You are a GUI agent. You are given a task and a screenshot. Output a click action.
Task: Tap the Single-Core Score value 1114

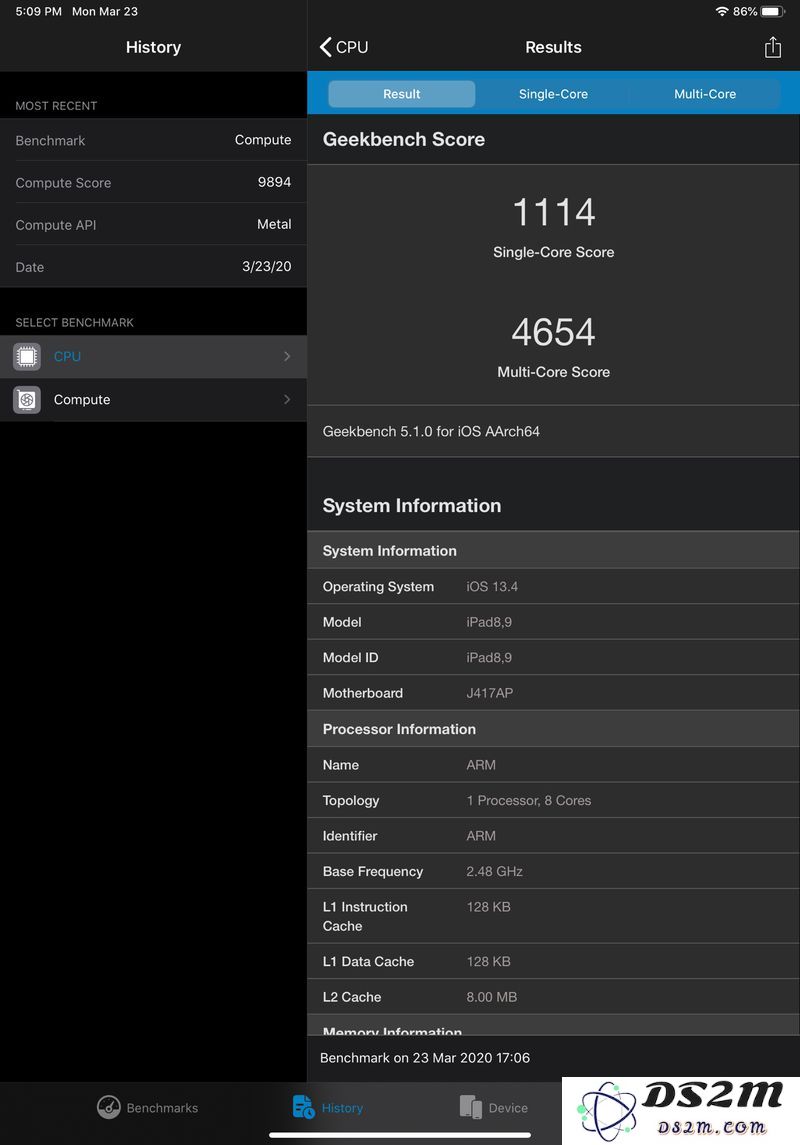pyautogui.click(x=553, y=212)
